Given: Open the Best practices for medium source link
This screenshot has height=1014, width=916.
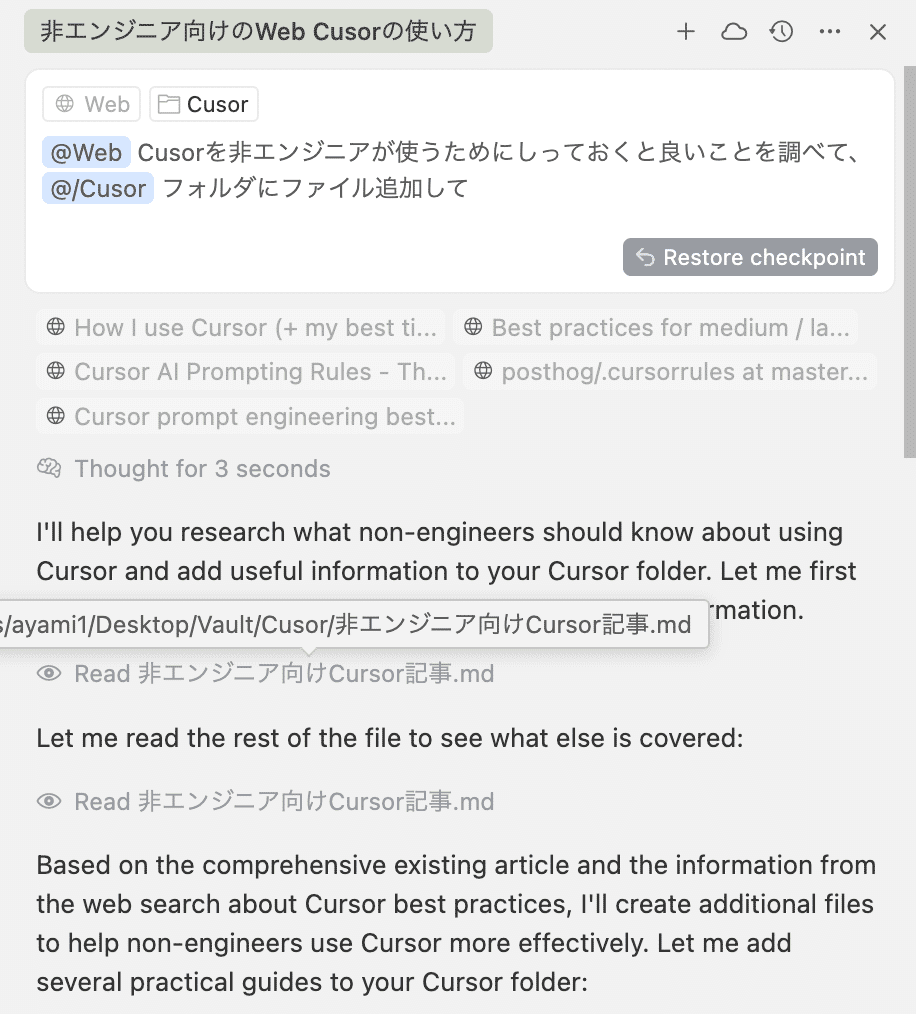Looking at the screenshot, I should tap(655, 327).
